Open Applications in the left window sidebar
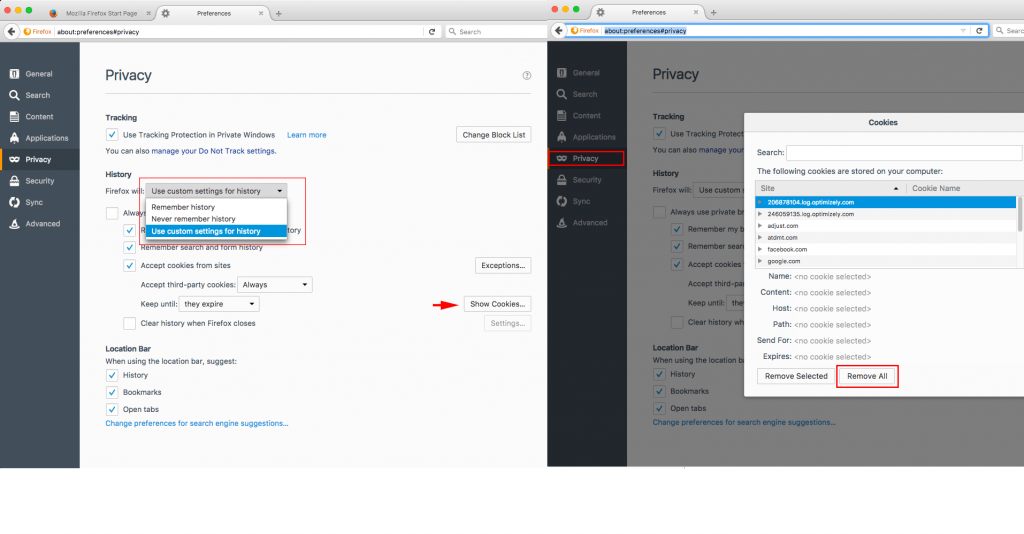Image resolution: width=1024 pixels, height=534 pixels. point(39,138)
